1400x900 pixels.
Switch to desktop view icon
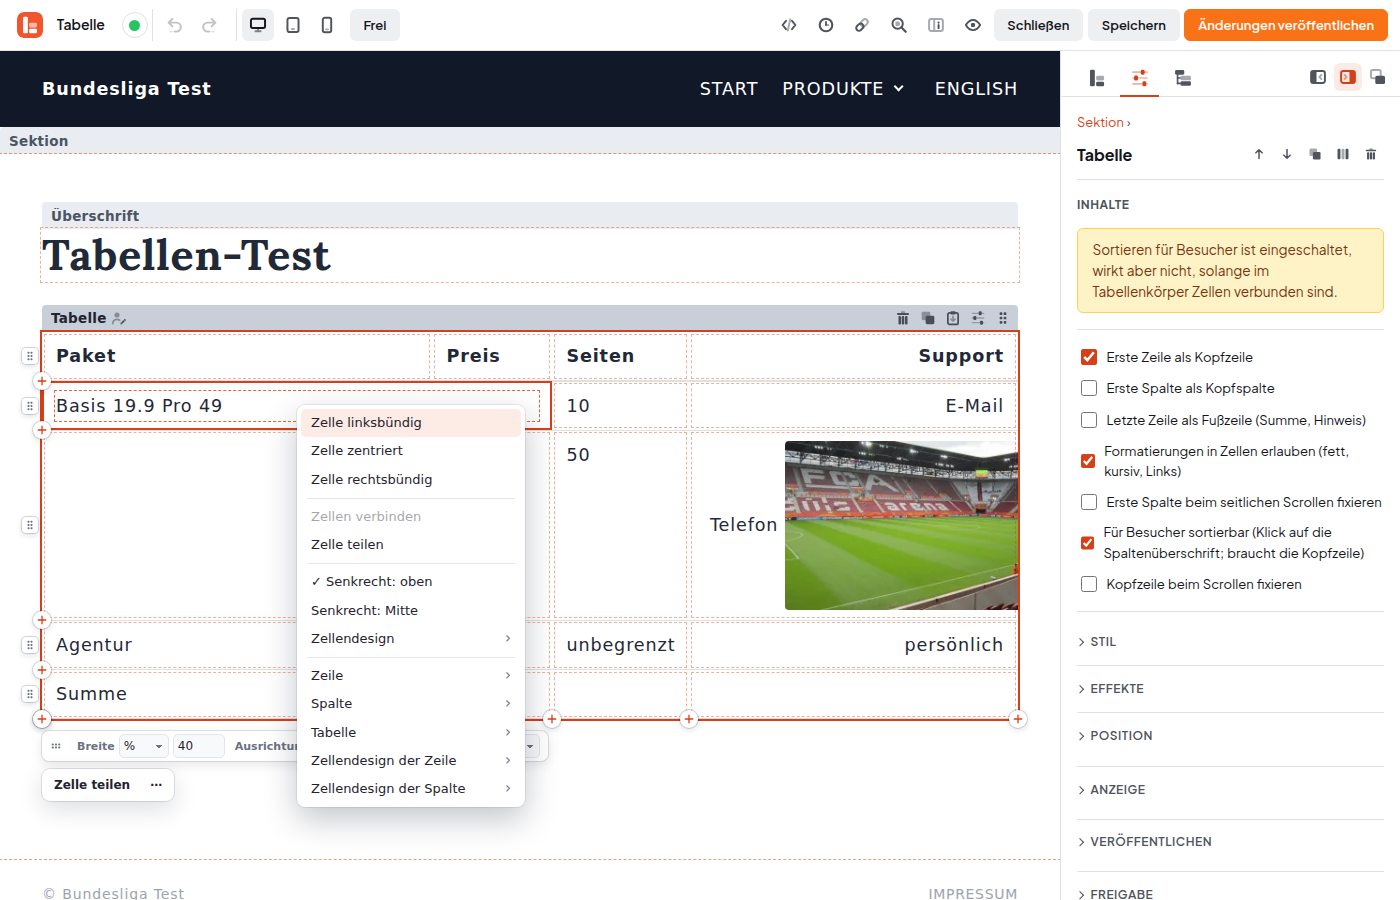click(x=258, y=25)
